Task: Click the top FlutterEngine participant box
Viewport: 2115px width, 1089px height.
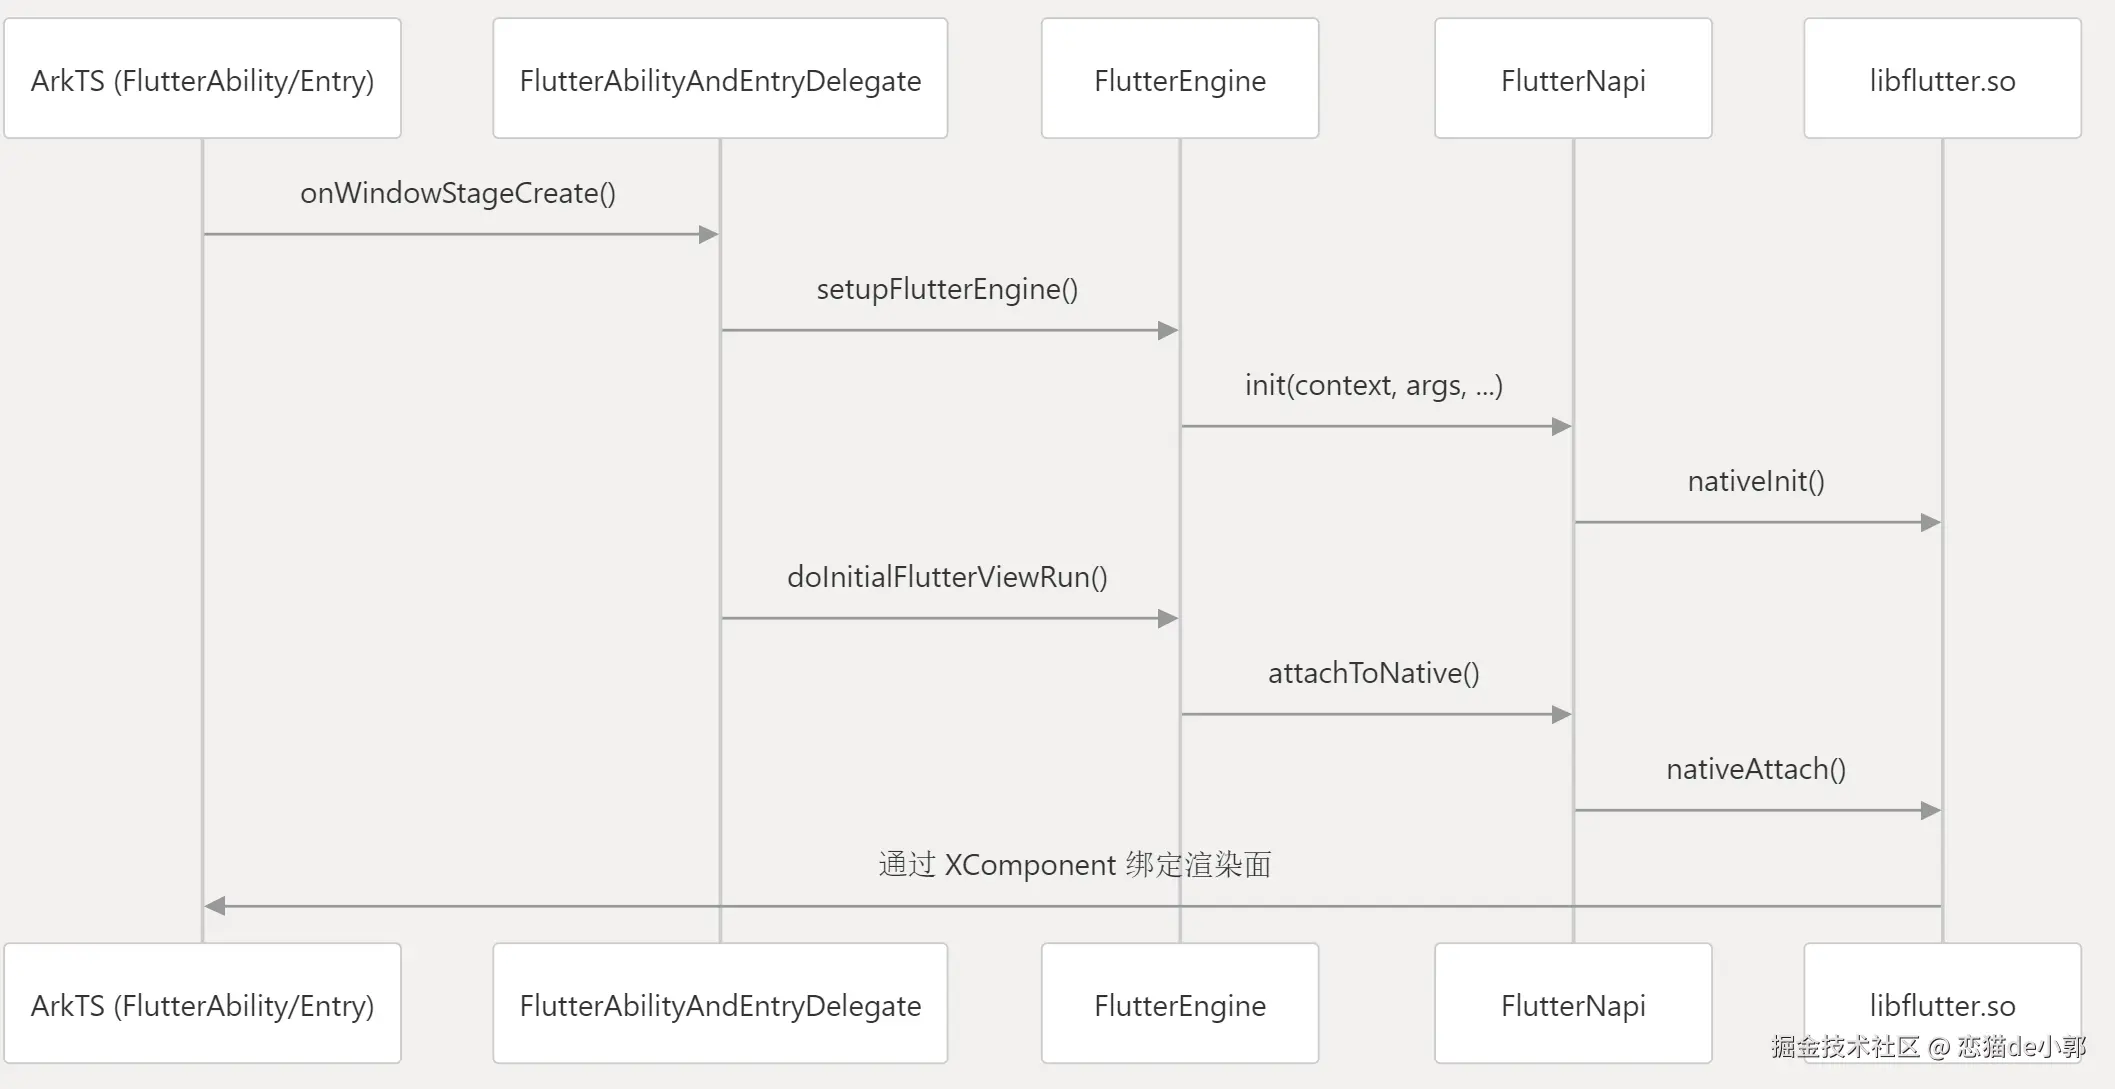Action: 1180,80
